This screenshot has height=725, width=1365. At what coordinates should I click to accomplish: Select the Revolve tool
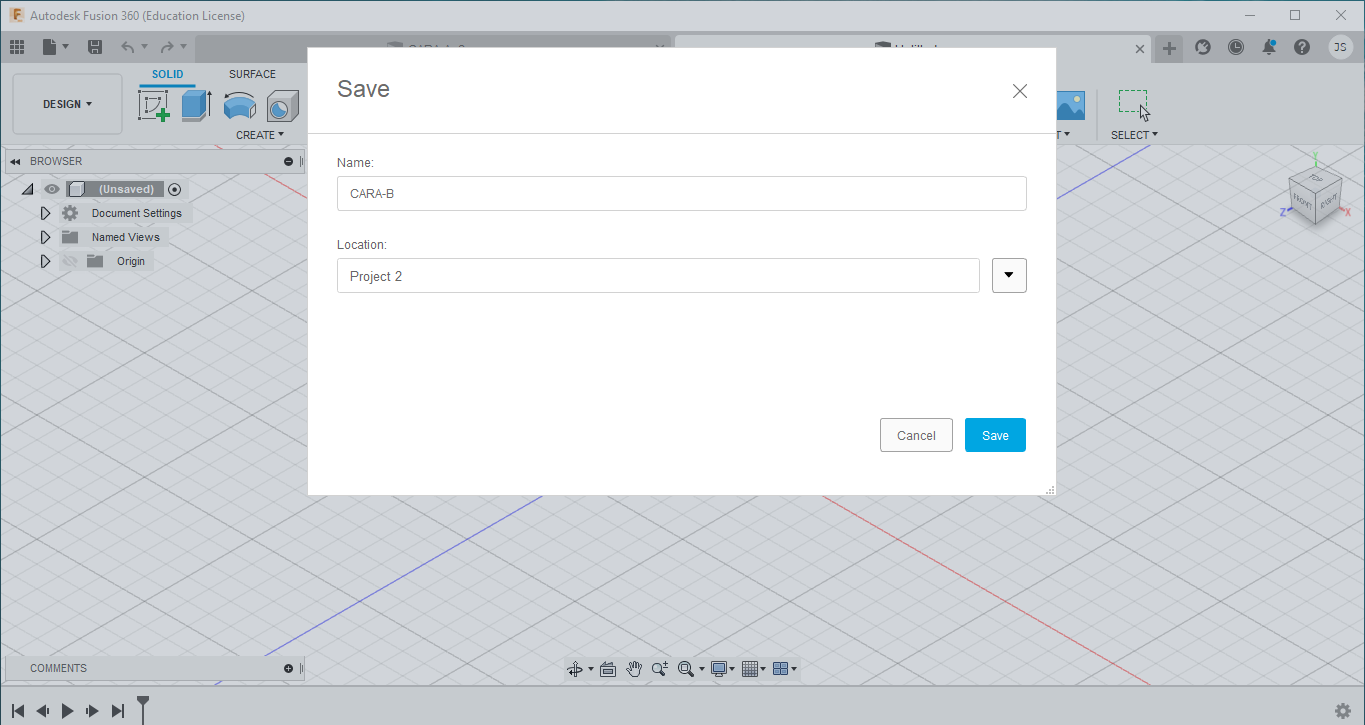pos(239,104)
